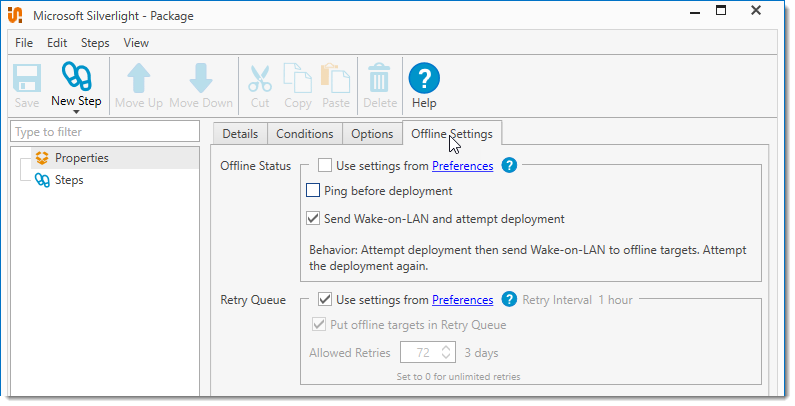Click the Type to filter search box

click(105, 132)
